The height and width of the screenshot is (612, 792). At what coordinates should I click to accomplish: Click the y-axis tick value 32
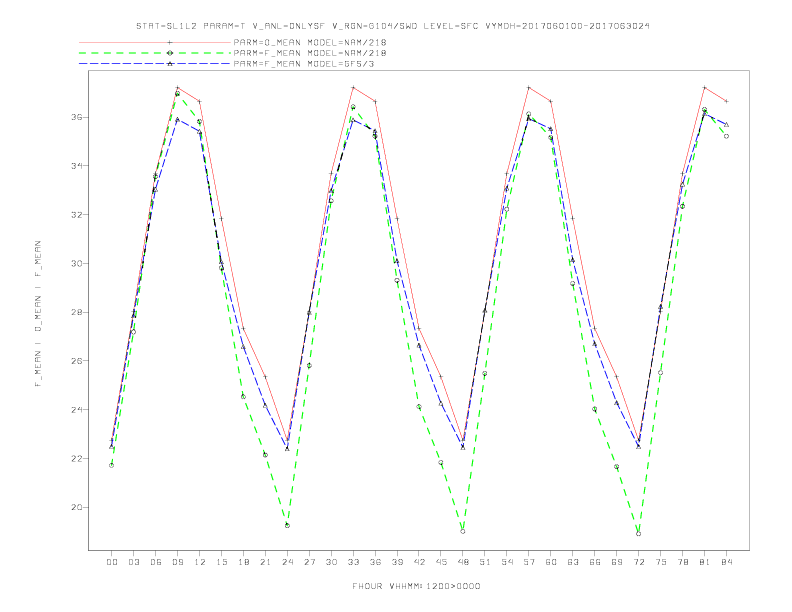(x=77, y=215)
